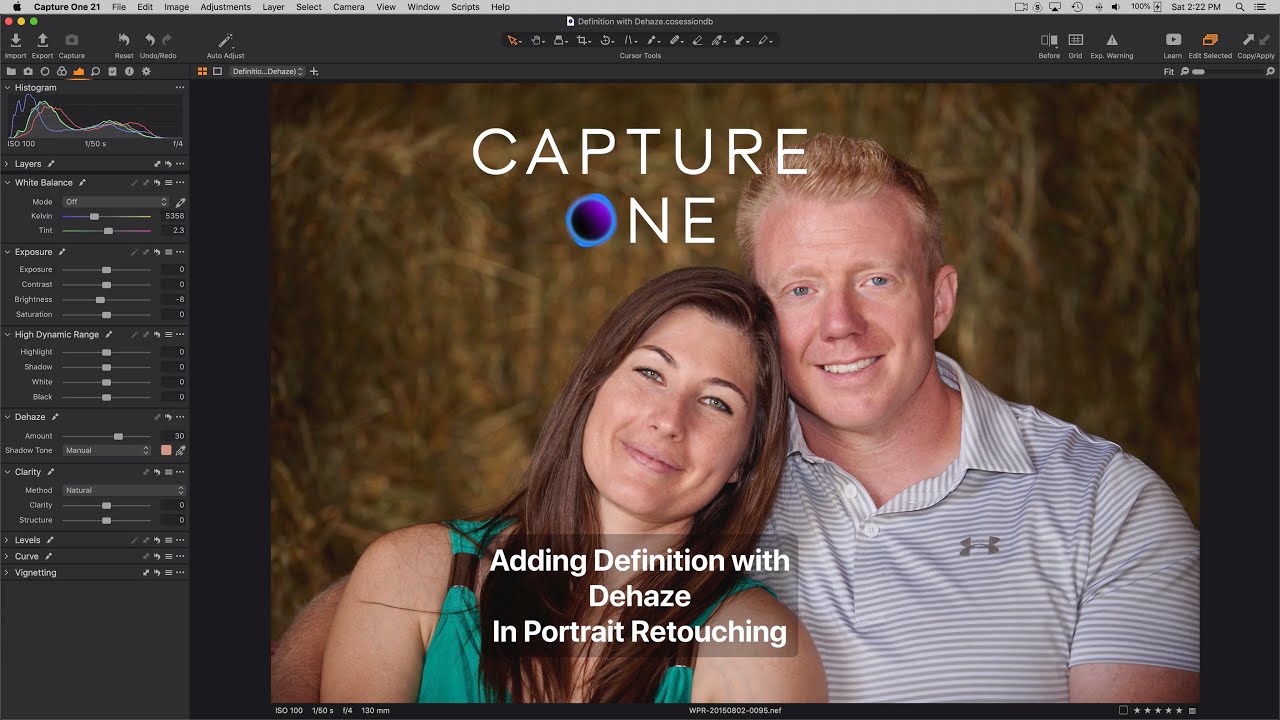
Task: Expand the Curve panel
Action: tap(7, 556)
